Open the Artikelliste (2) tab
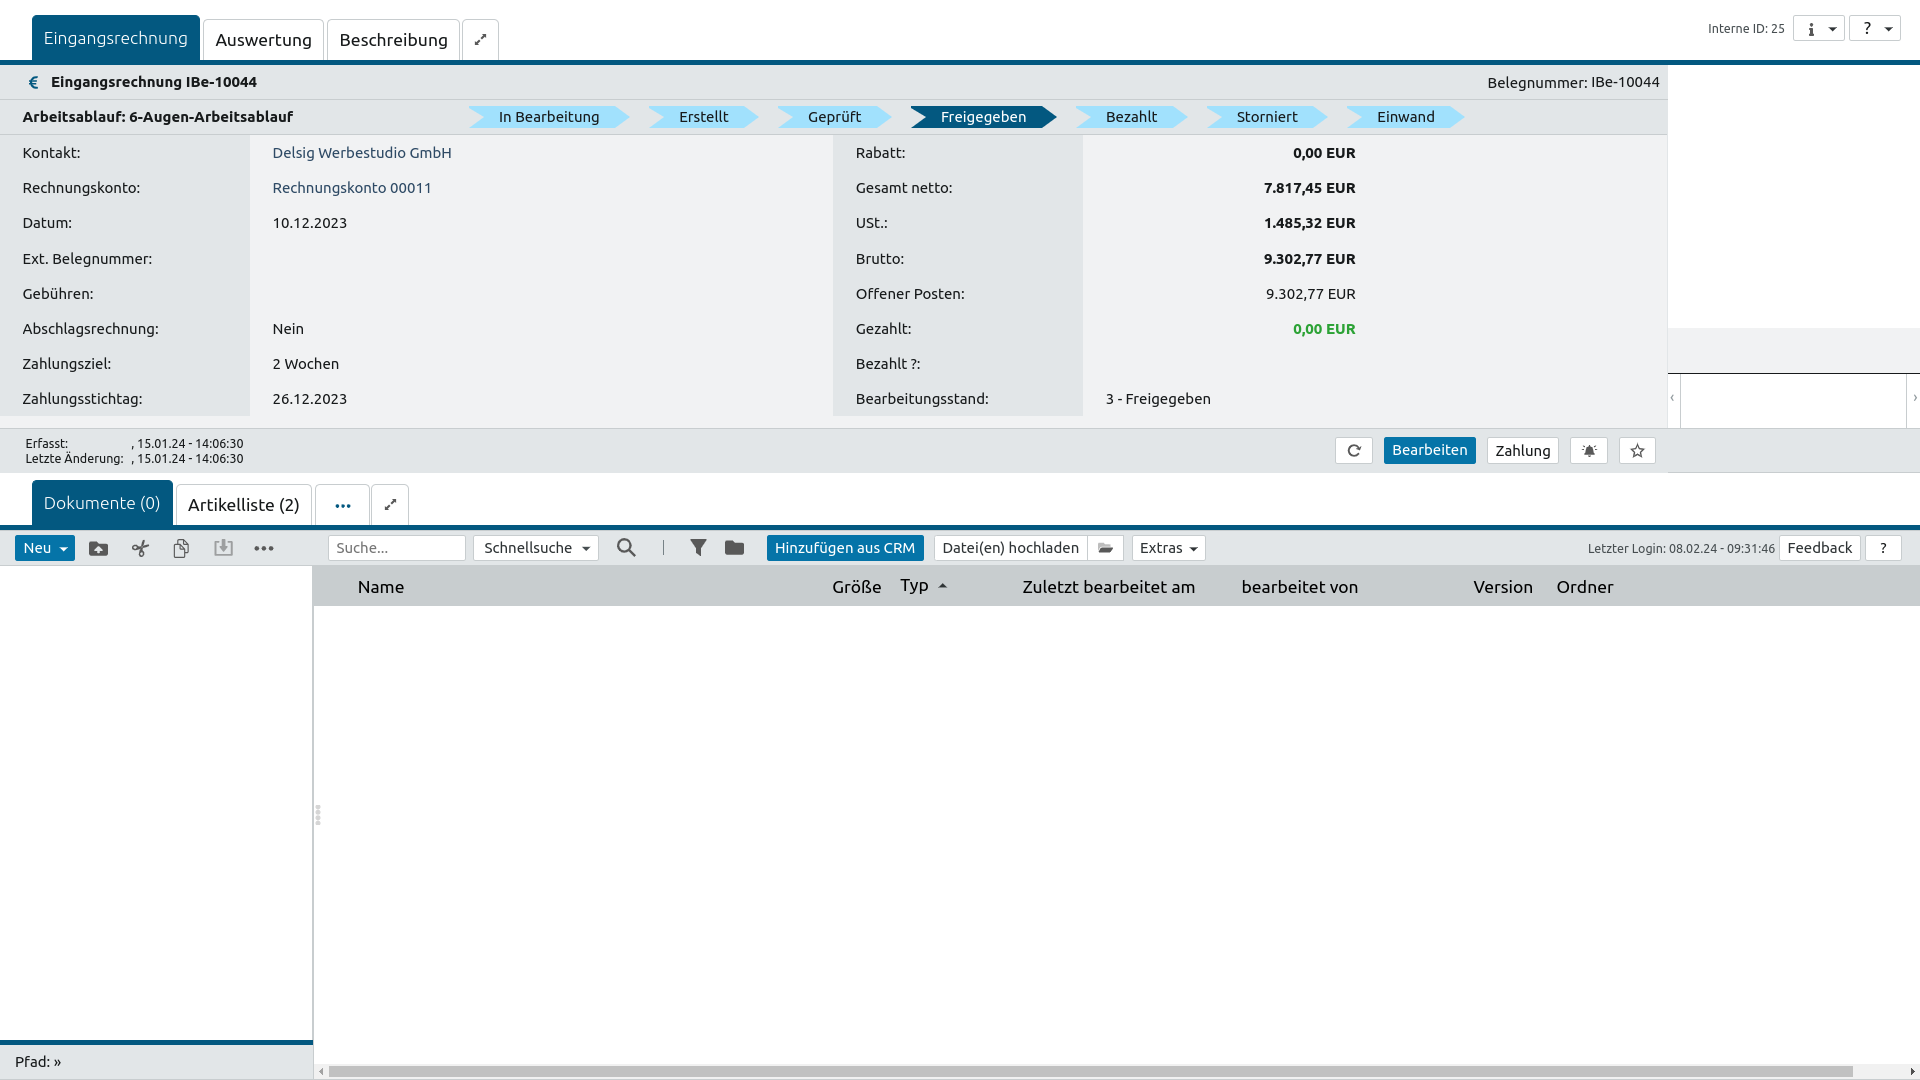Image resolution: width=1920 pixels, height=1080 pixels. [x=243, y=505]
